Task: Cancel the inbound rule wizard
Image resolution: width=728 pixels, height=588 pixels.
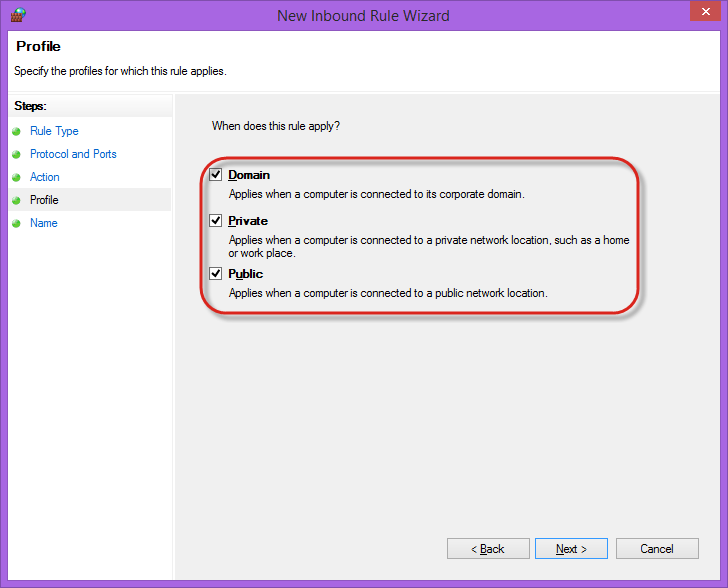Action: coord(657,549)
